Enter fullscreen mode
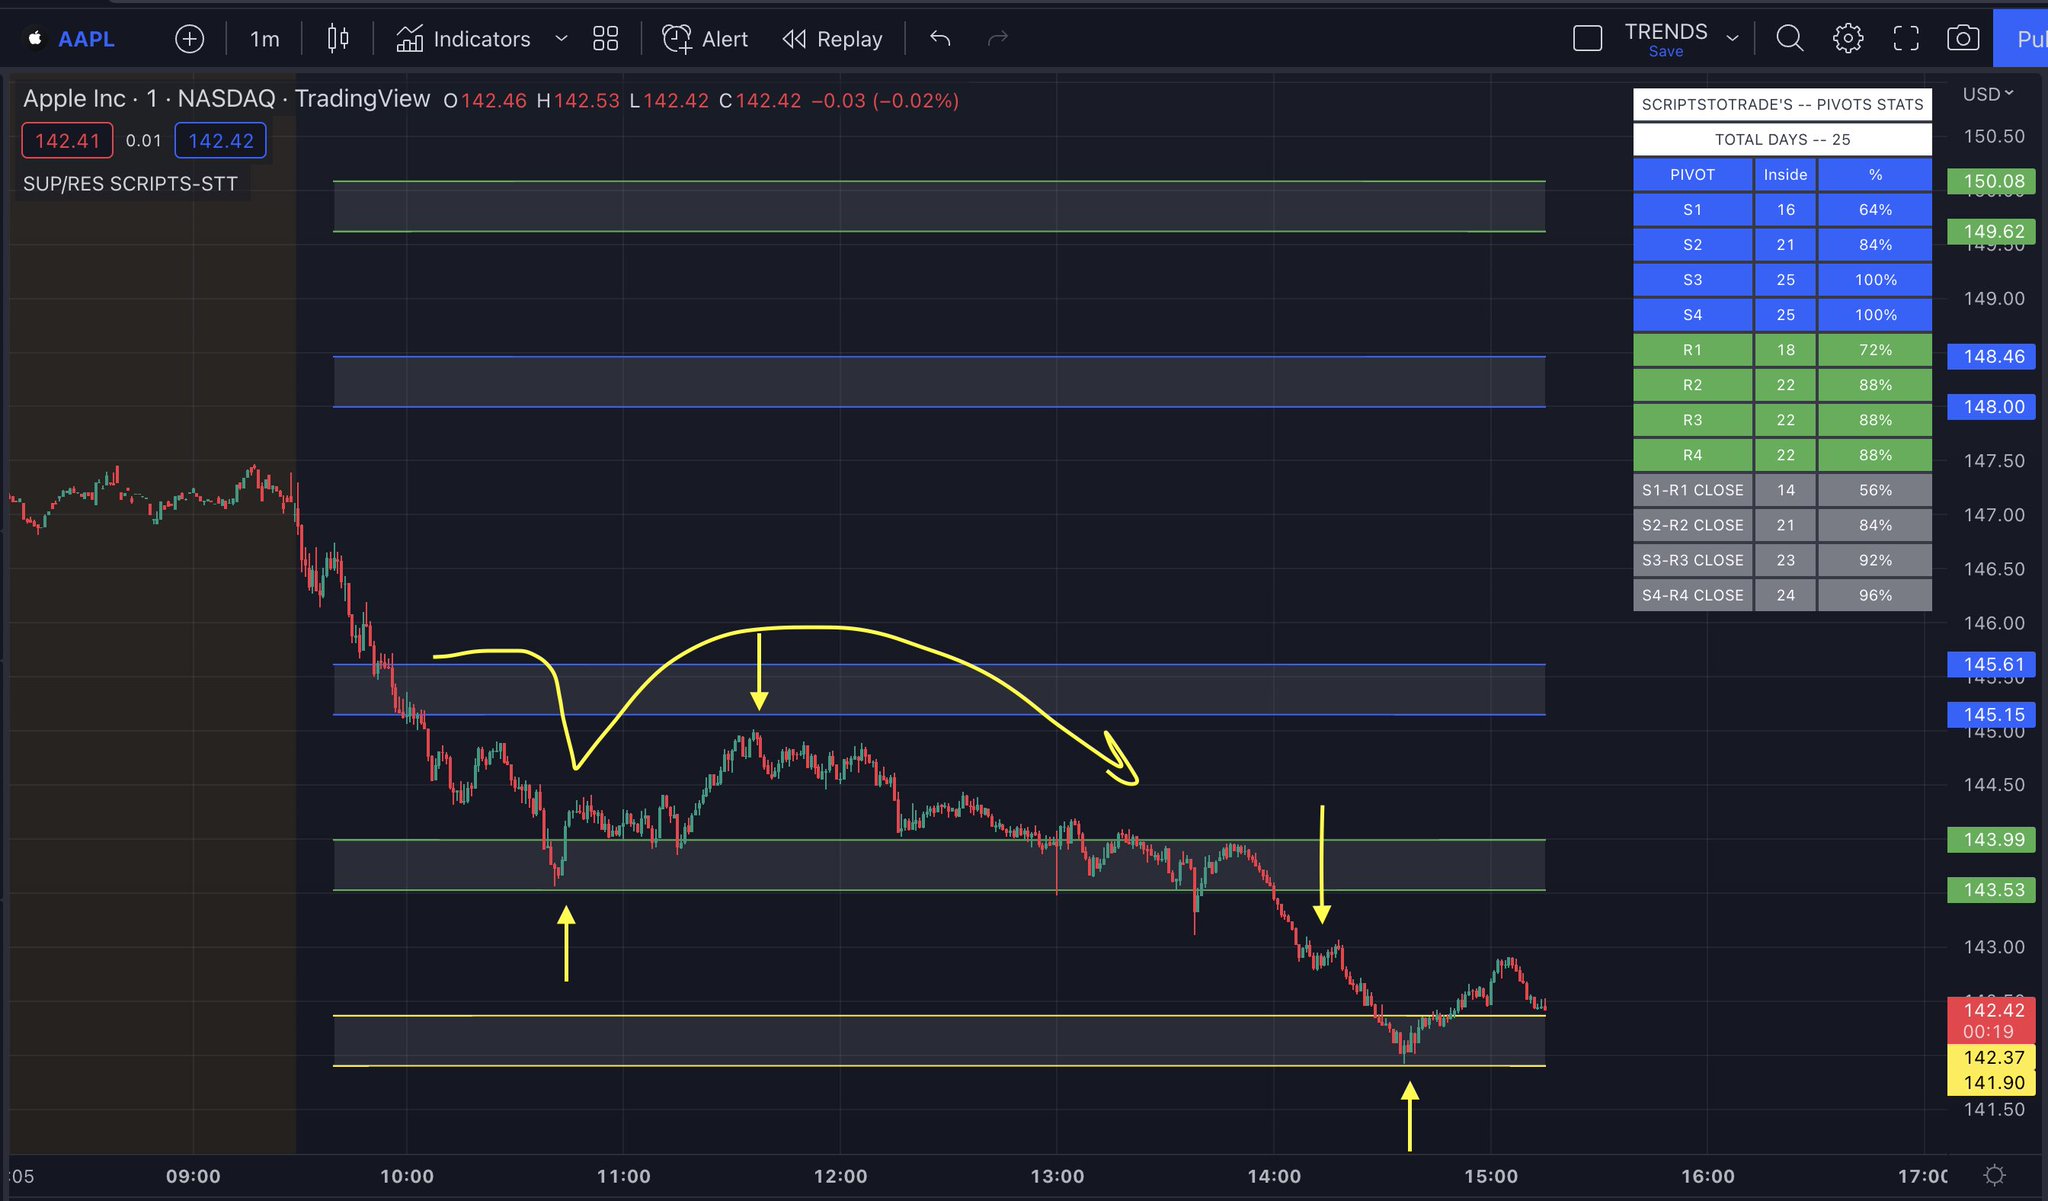The width and height of the screenshot is (2048, 1201). [1905, 38]
